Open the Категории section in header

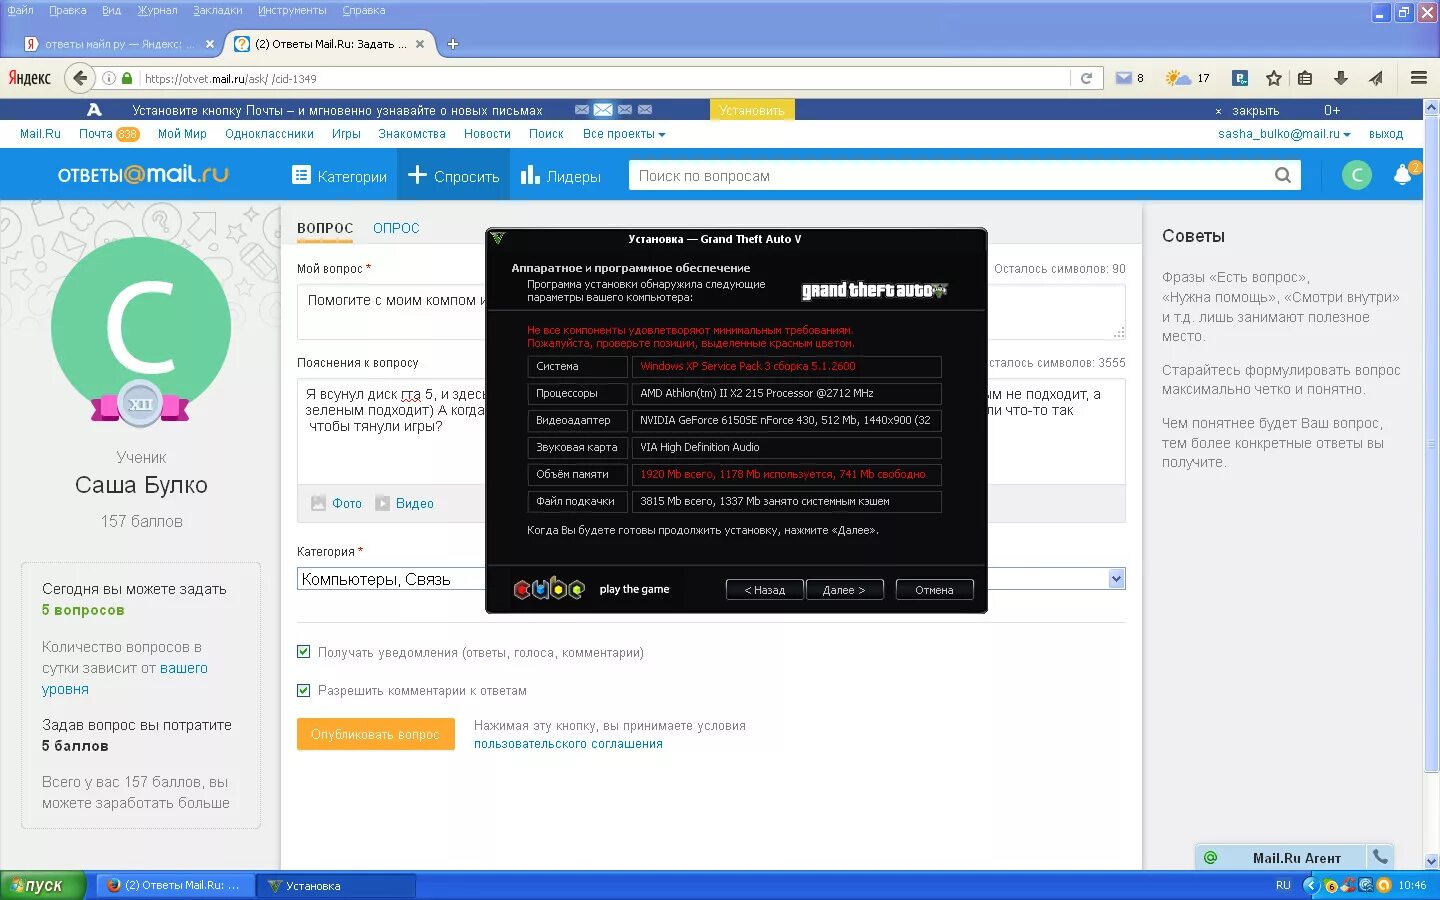(339, 176)
